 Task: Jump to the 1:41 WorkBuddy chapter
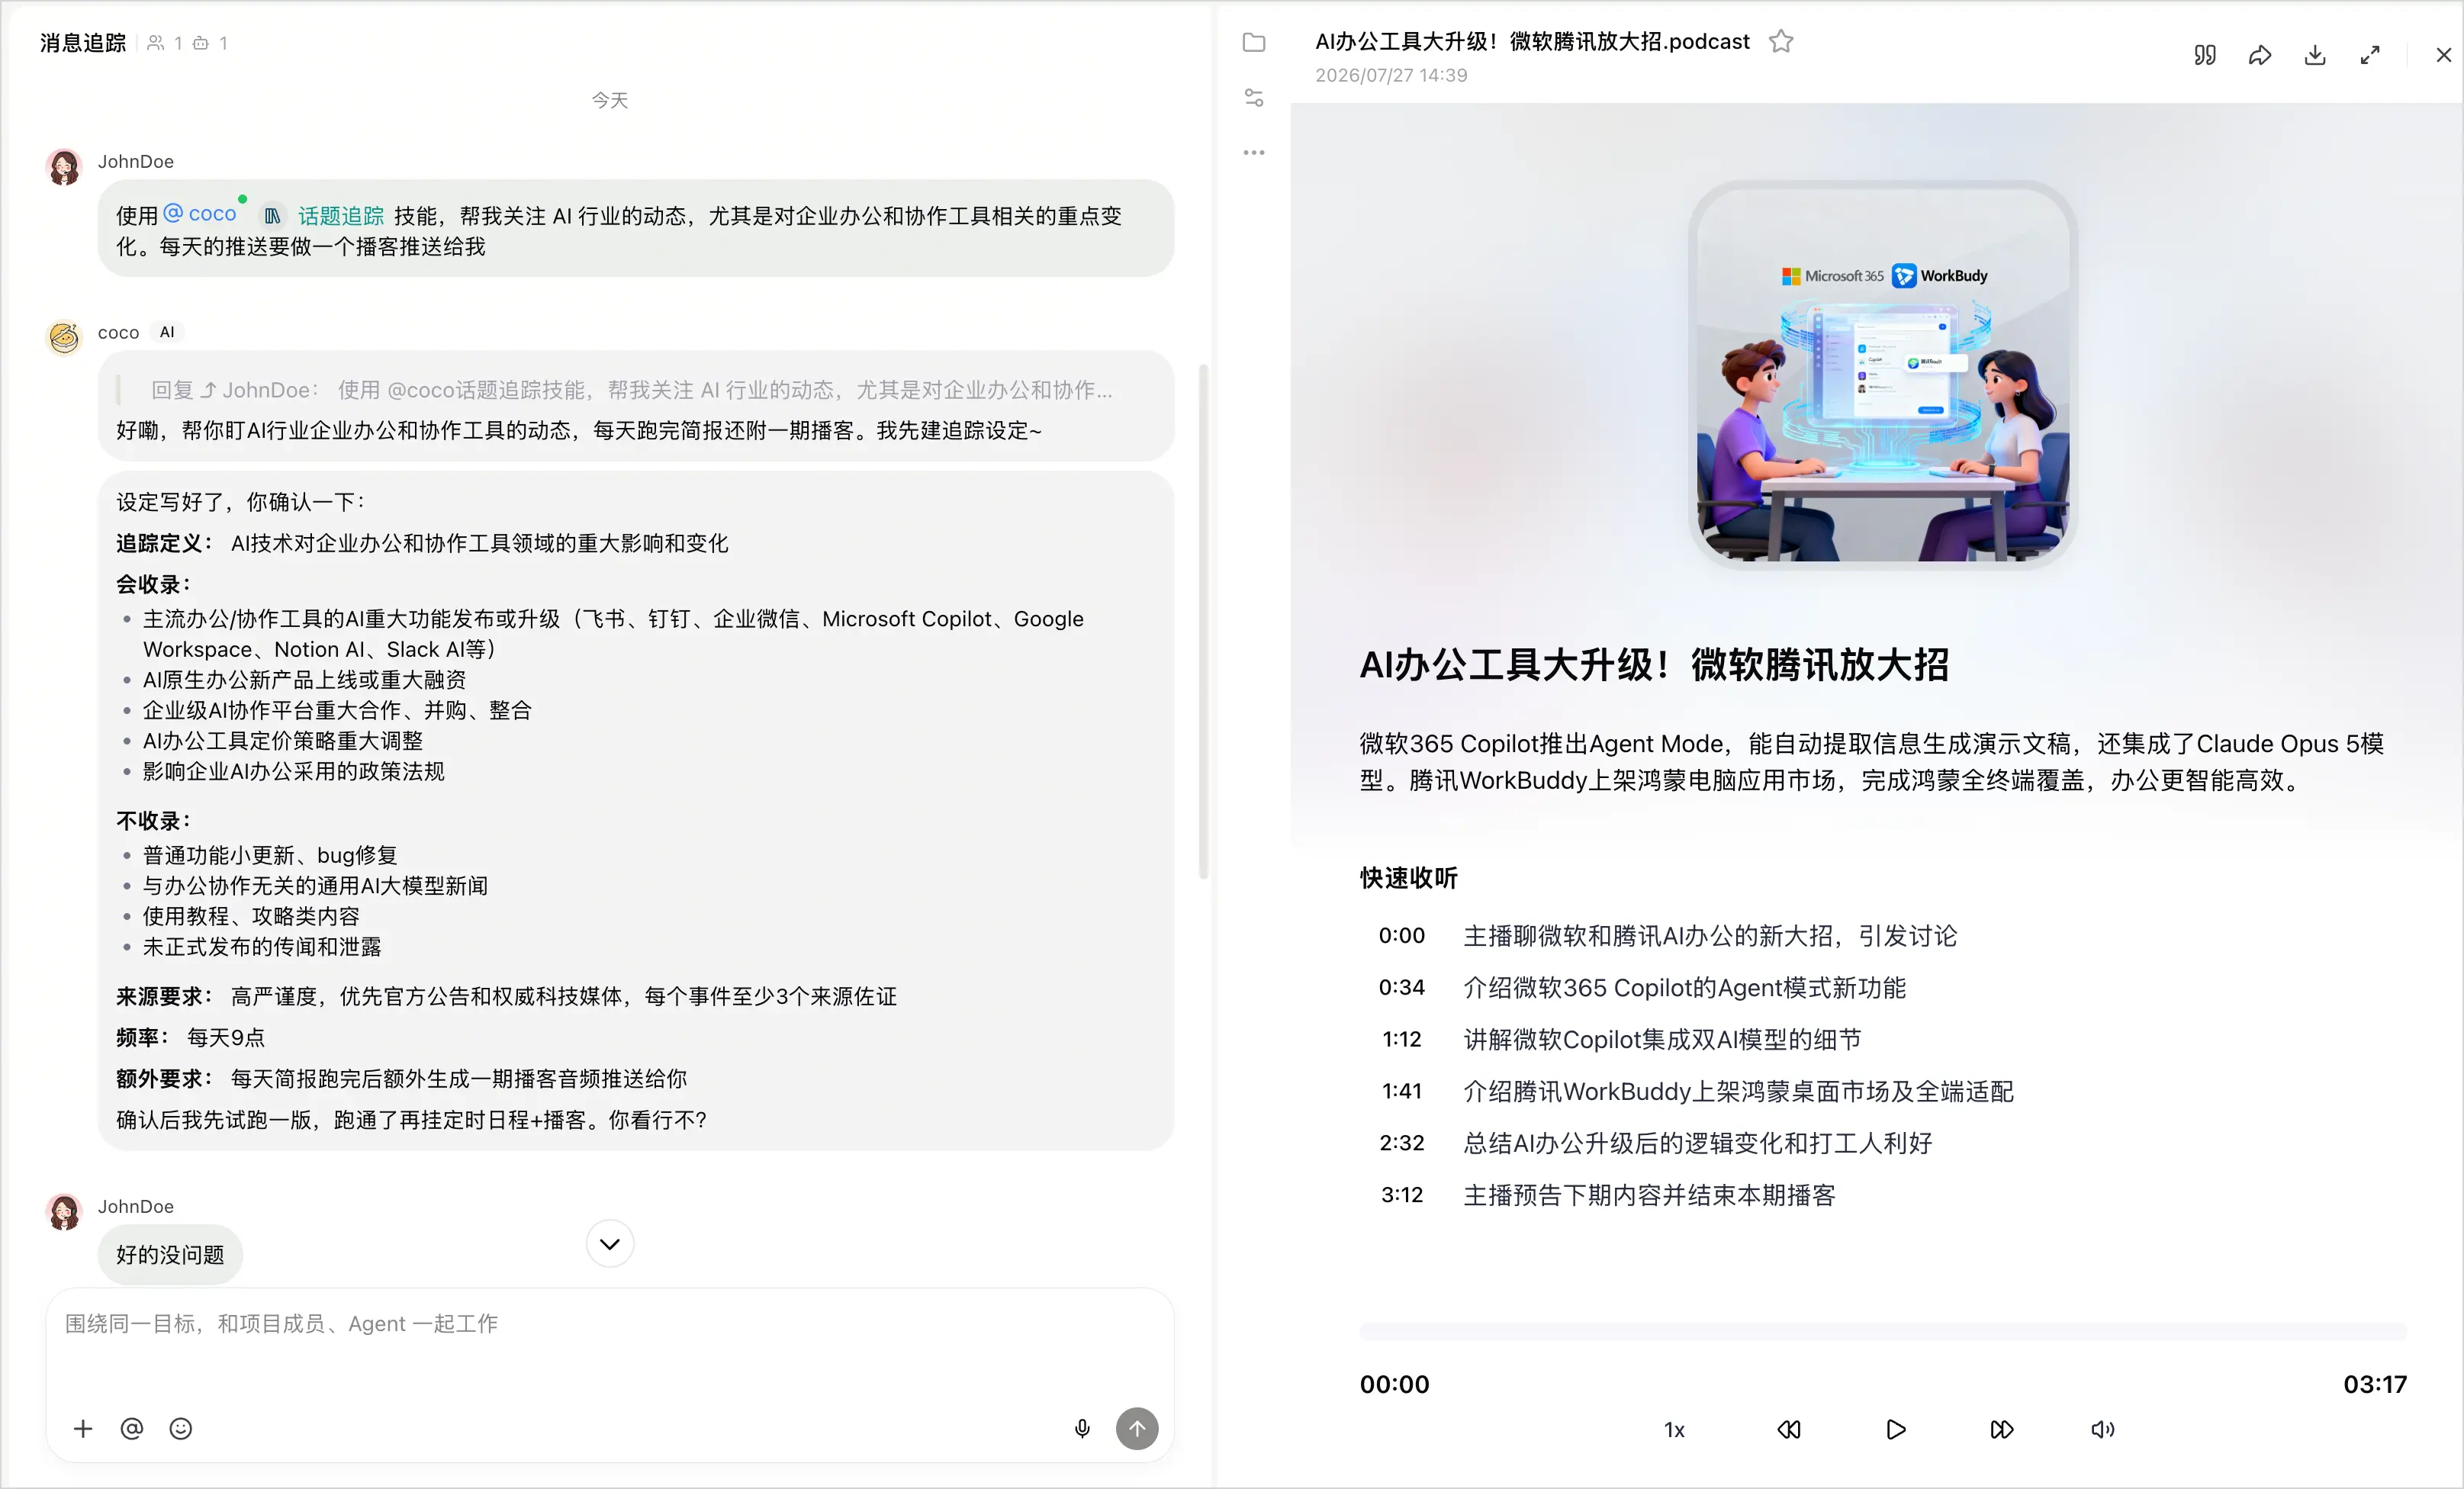click(x=1697, y=1091)
